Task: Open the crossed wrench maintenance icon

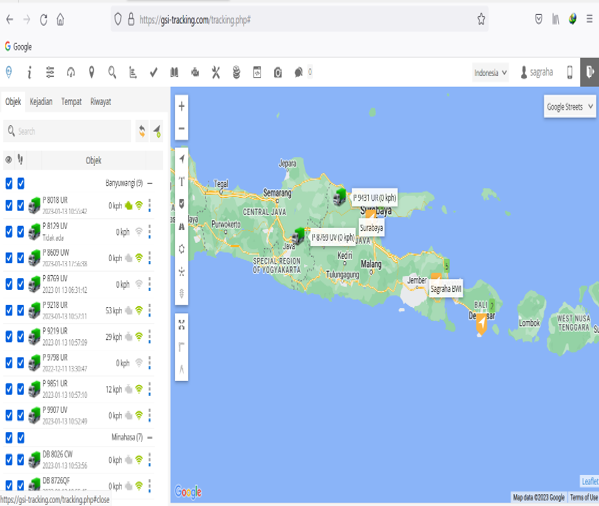Action: (216, 72)
